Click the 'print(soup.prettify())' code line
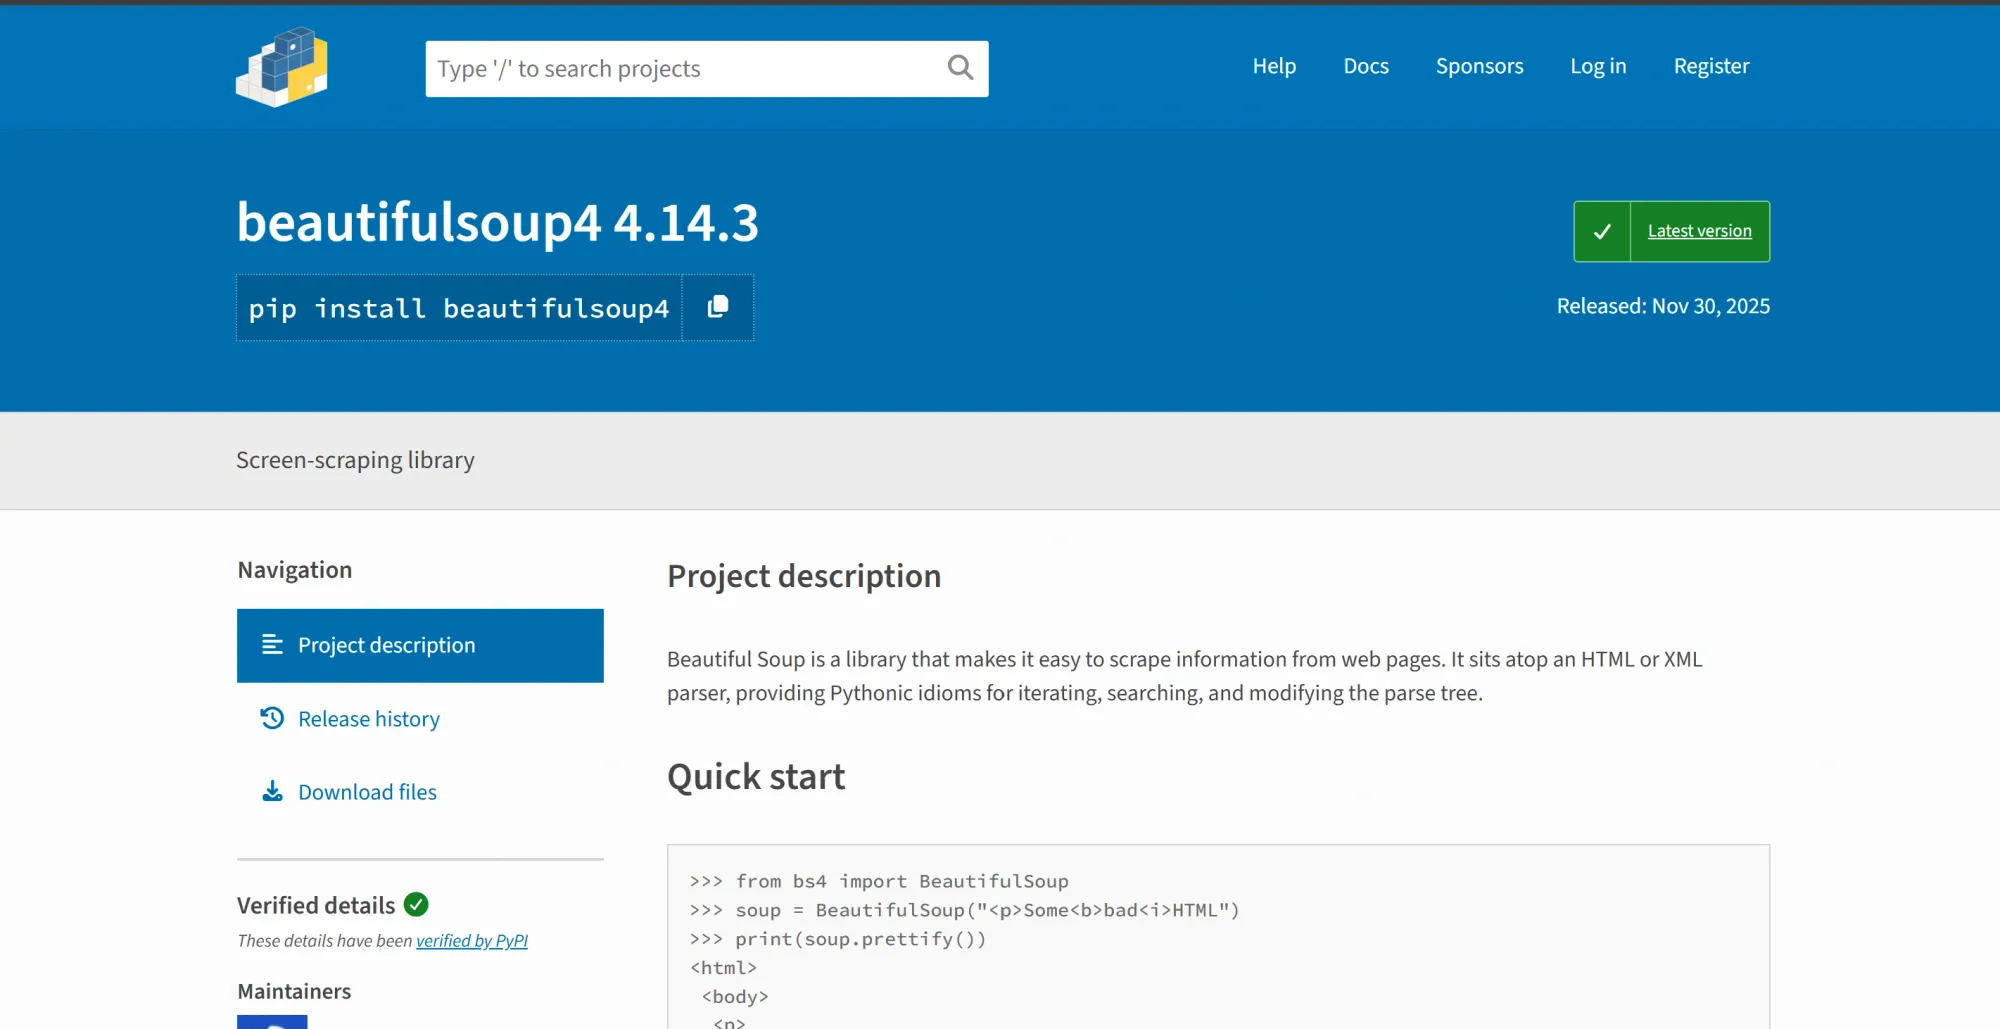This screenshot has width=2000, height=1029. pyautogui.click(x=838, y=939)
